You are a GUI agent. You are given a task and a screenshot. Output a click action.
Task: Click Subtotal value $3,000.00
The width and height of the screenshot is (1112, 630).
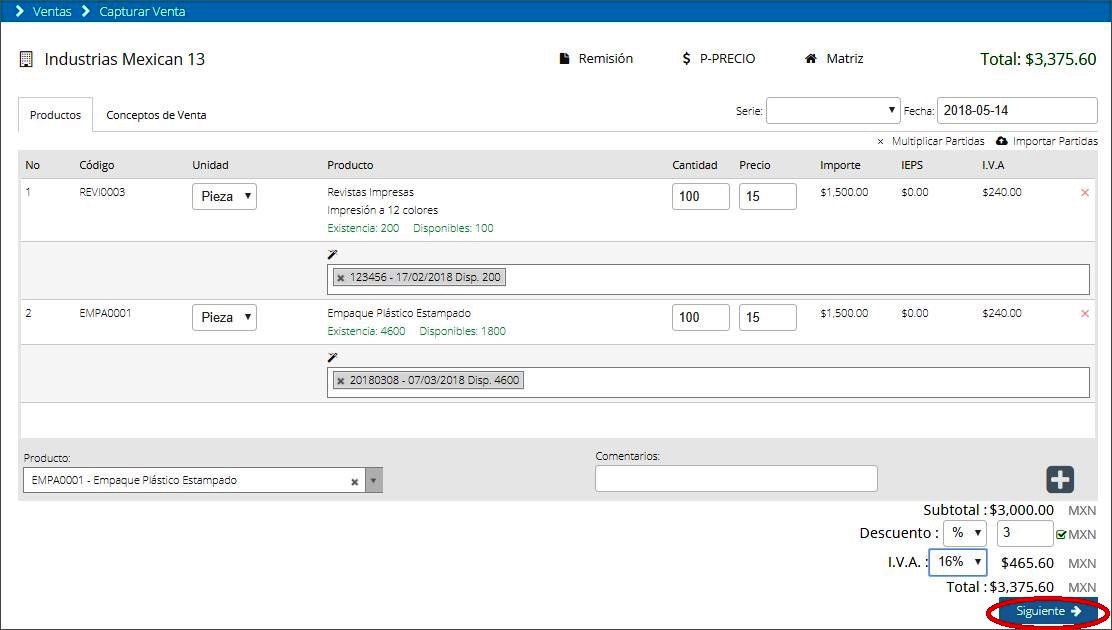(1021, 510)
